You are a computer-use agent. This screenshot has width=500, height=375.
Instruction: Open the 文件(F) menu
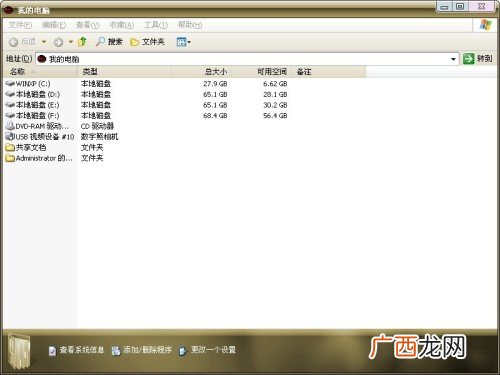coord(20,25)
